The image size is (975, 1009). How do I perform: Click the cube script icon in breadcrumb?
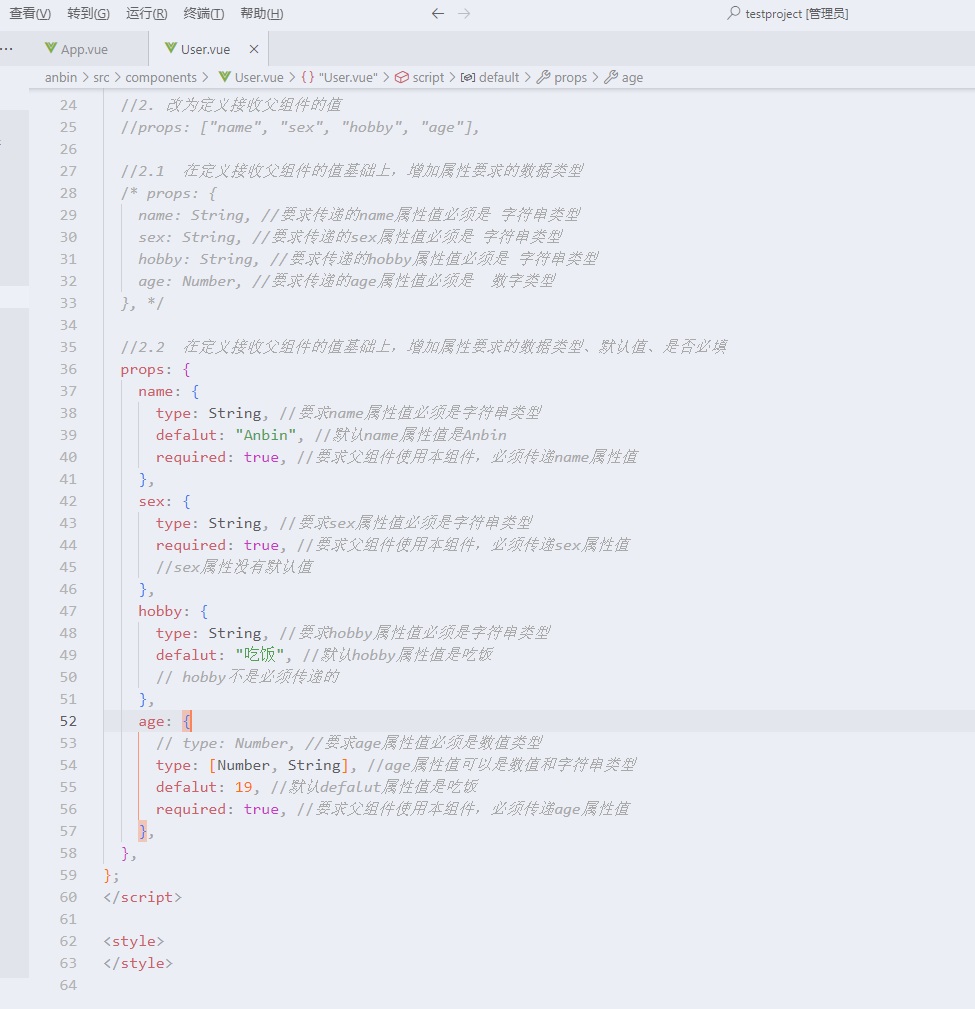tap(402, 77)
